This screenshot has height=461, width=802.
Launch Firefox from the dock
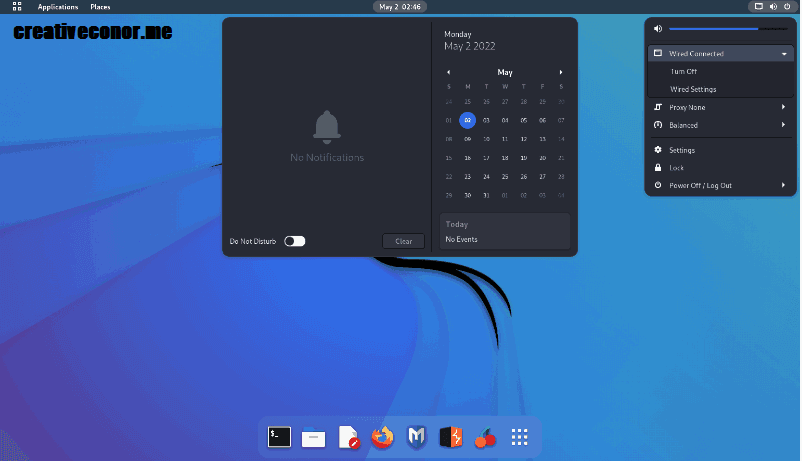(x=383, y=437)
